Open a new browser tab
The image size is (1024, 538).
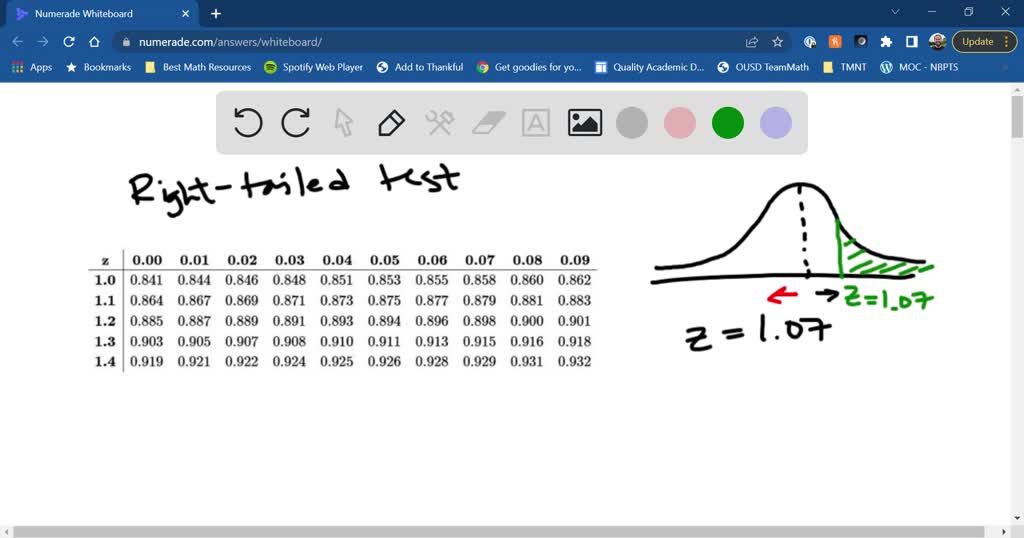pos(216,13)
